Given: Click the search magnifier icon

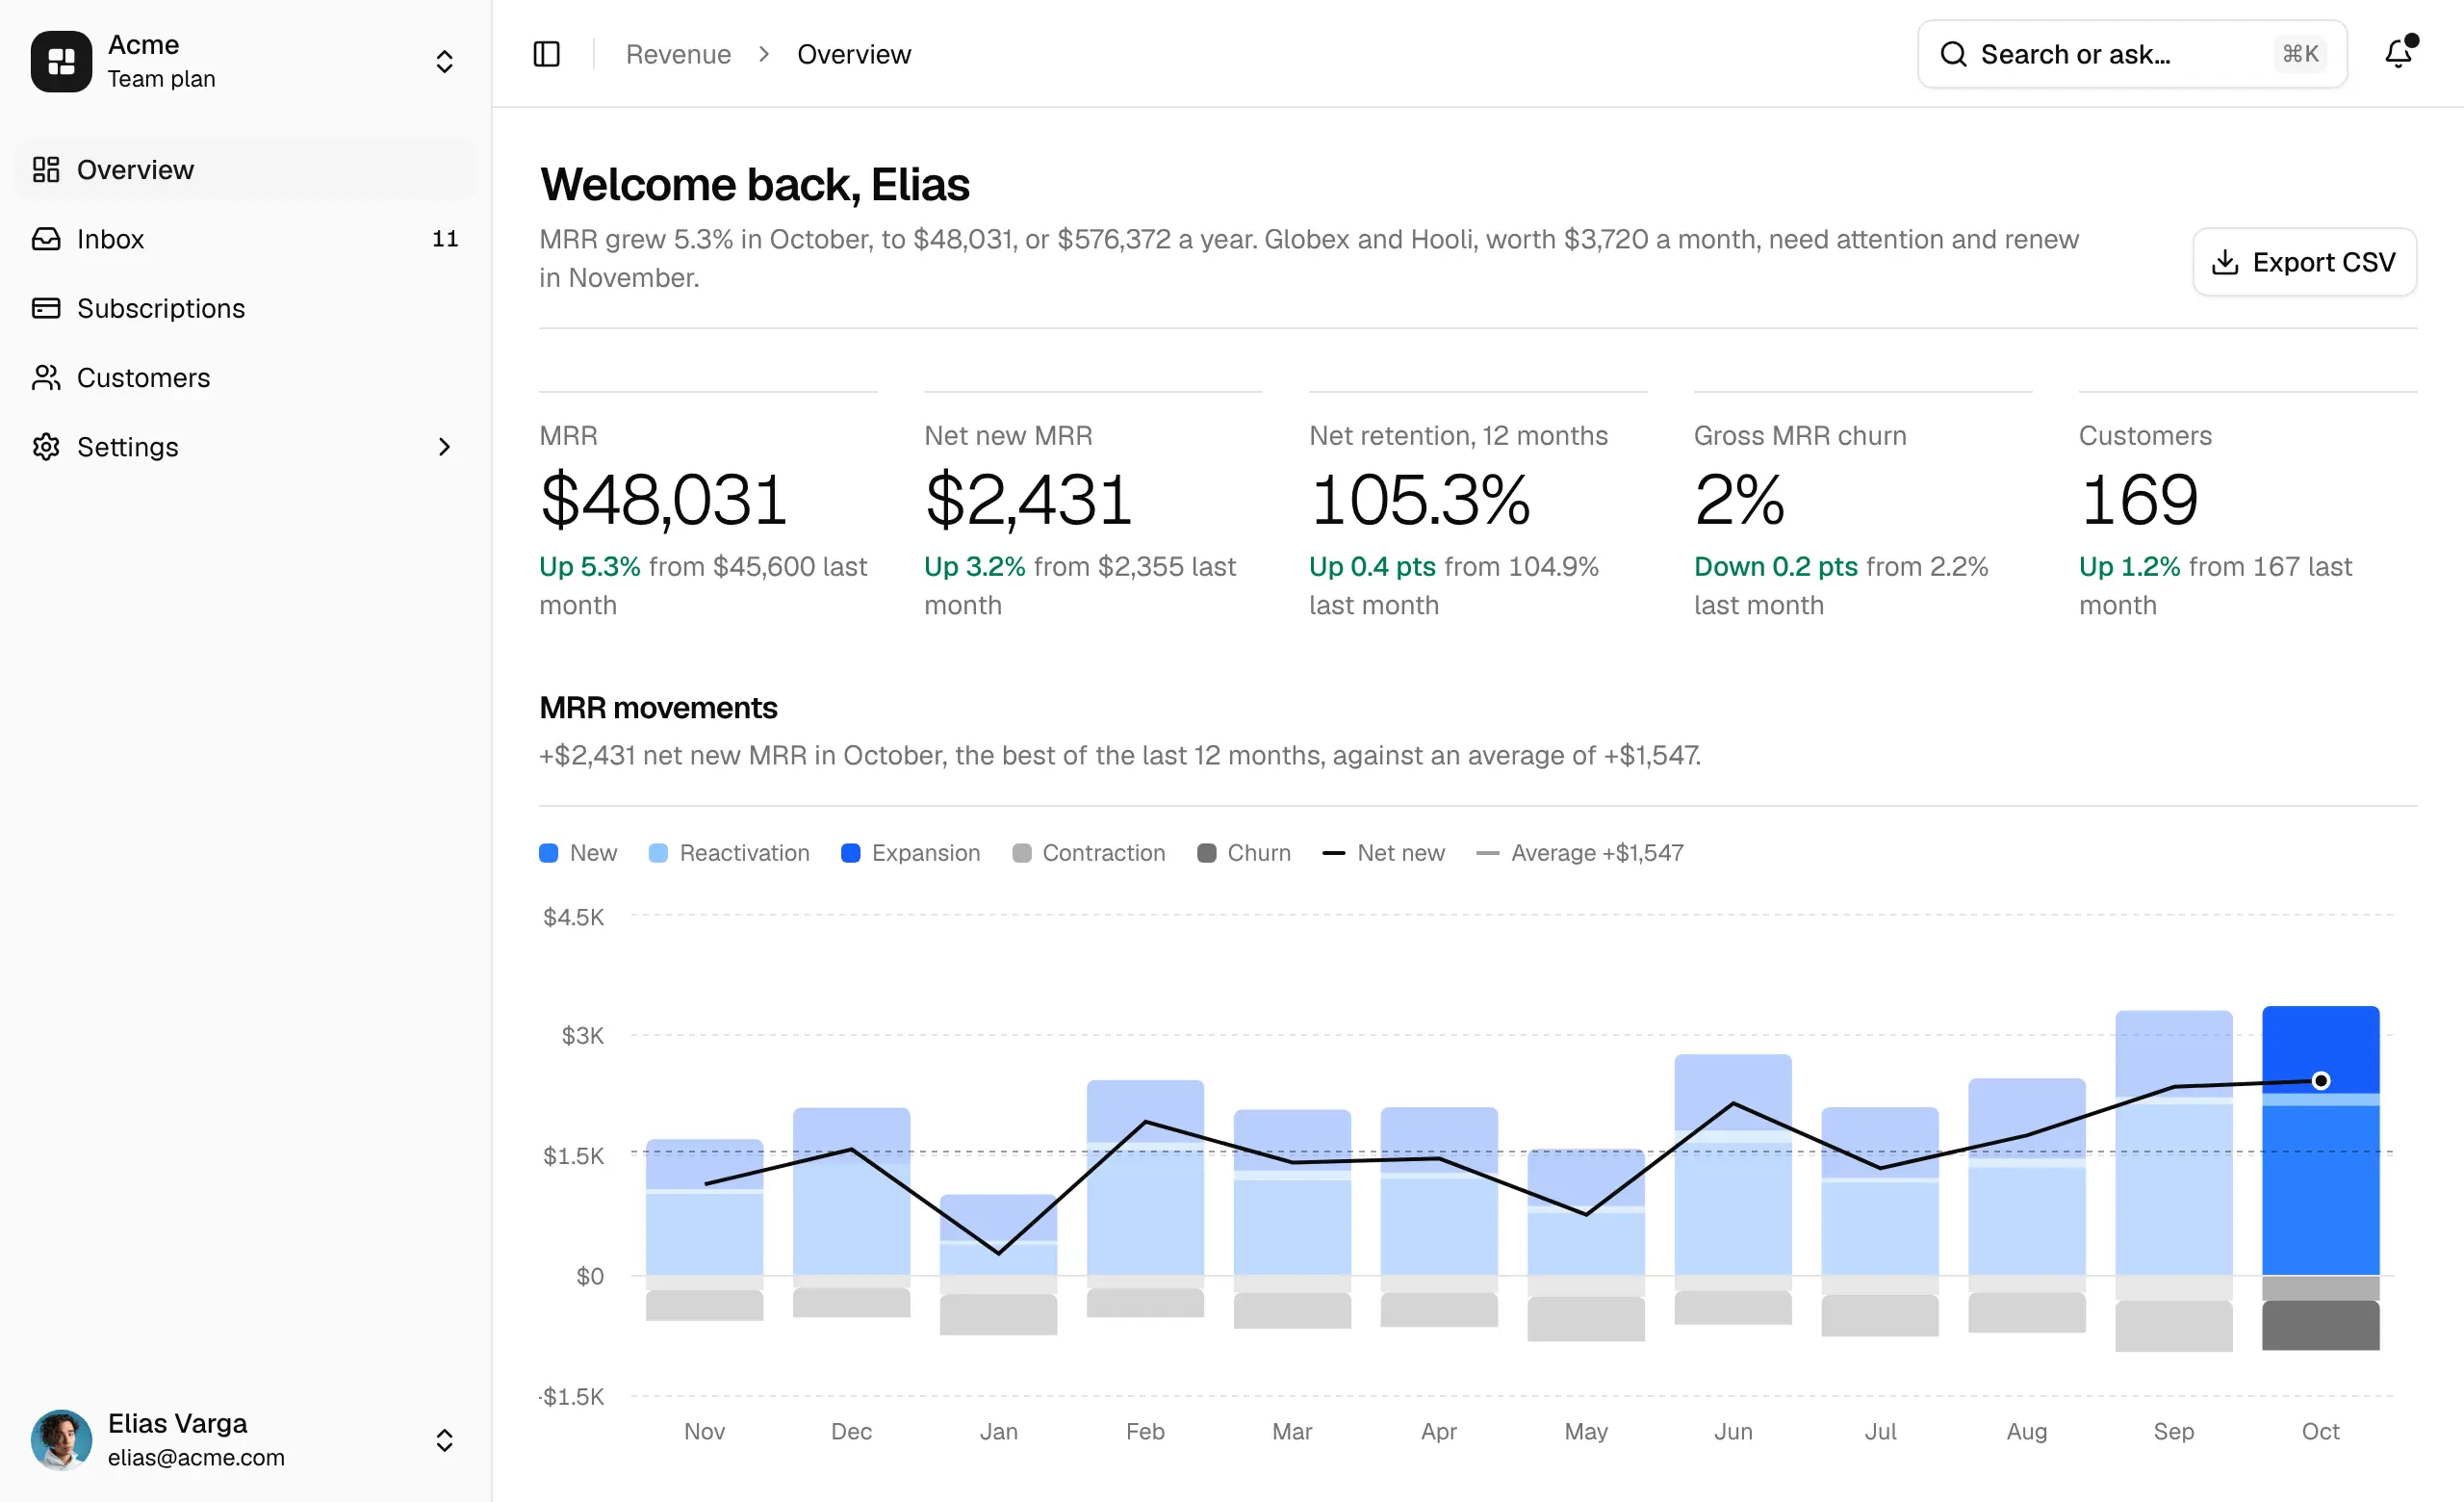Looking at the screenshot, I should [1953, 54].
